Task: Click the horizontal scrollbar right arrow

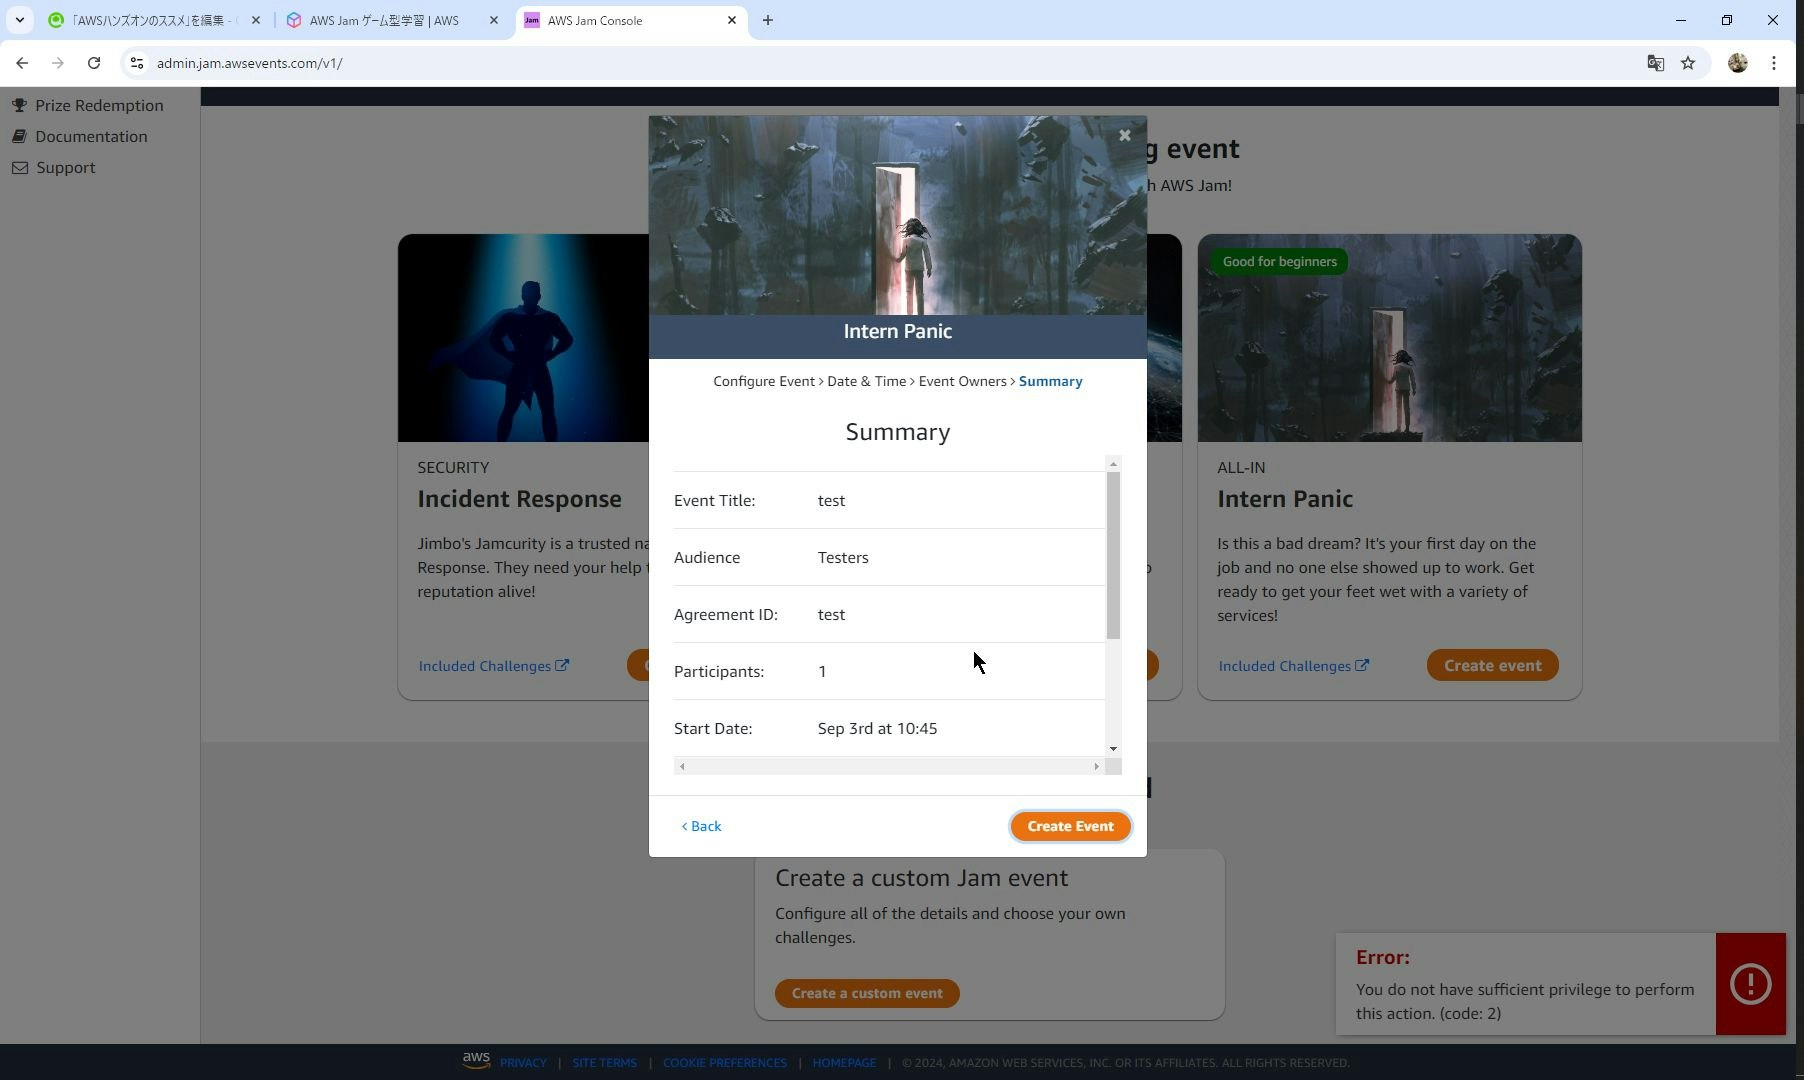Action: [1096, 767]
